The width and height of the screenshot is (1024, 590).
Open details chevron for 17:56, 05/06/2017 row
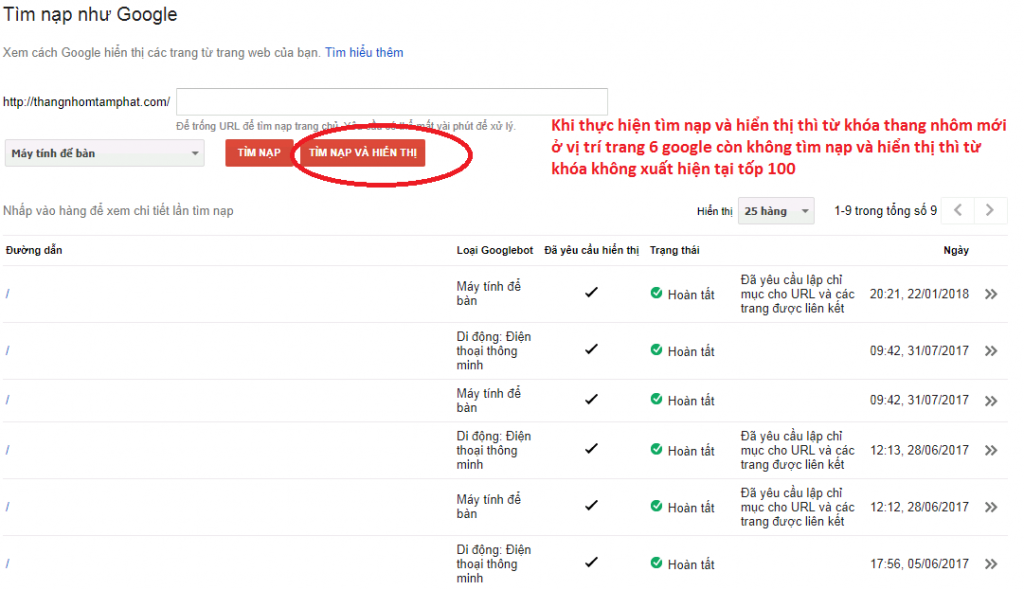991,564
